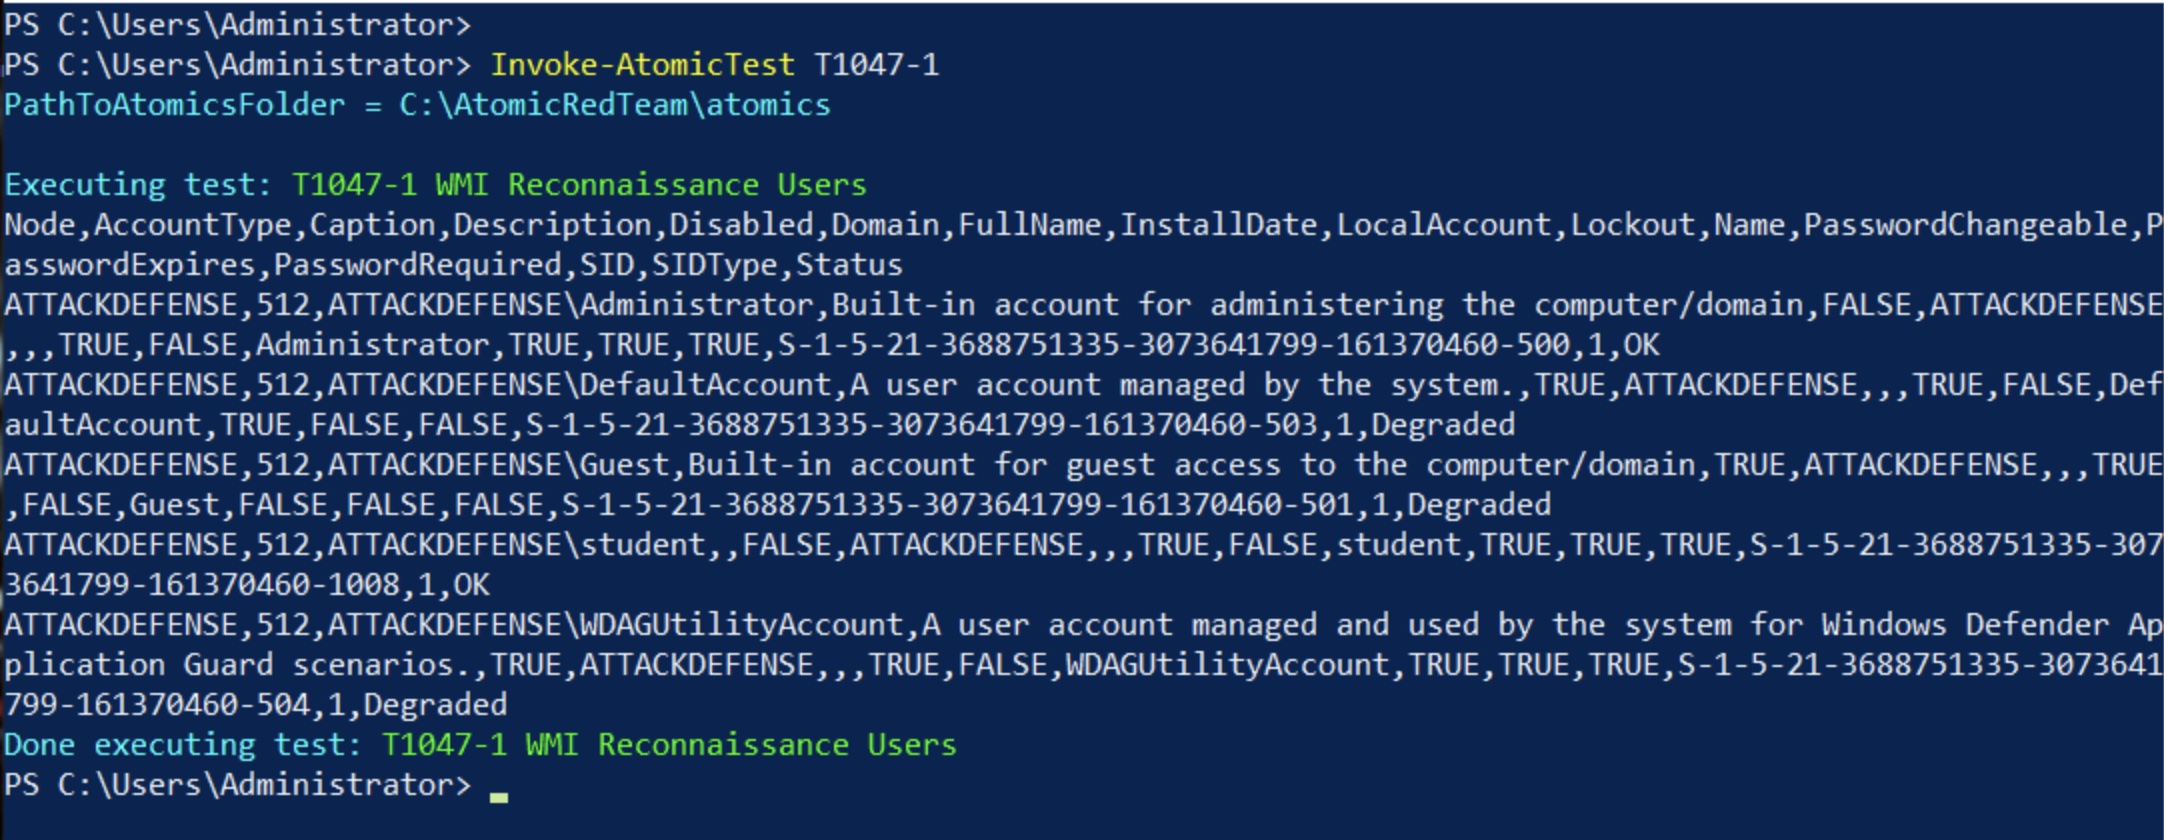This screenshot has height=840, width=2164.
Task: Click the "PasswordRequired,SID,SIDType,Status" header text
Action: (x=588, y=265)
